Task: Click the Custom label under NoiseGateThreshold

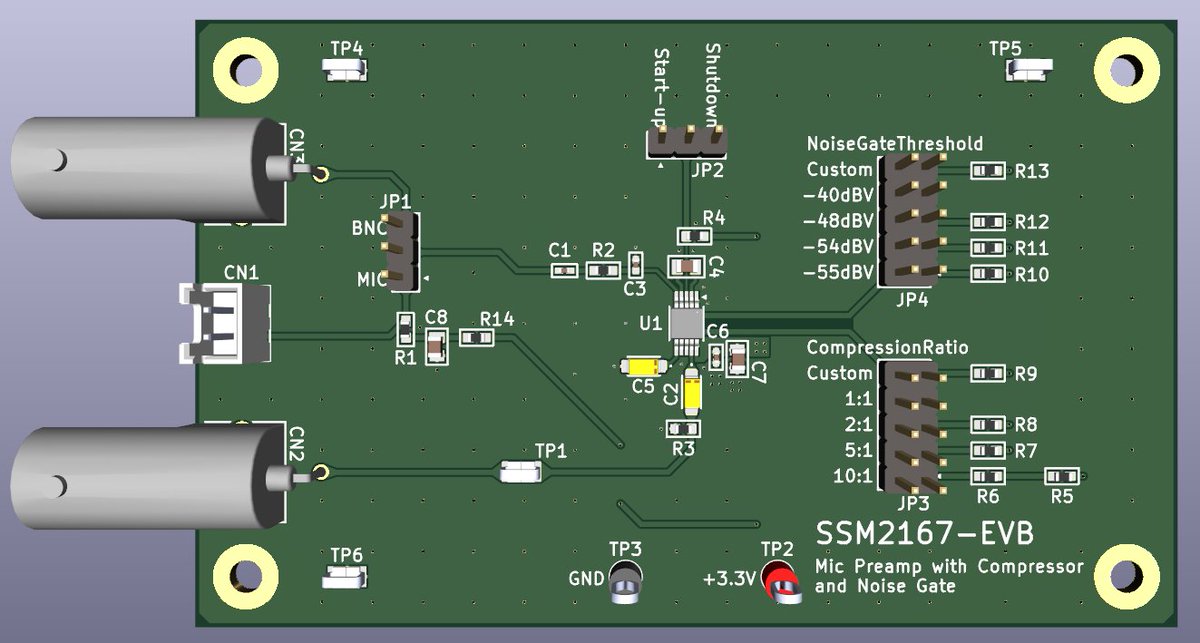Action: (840, 170)
